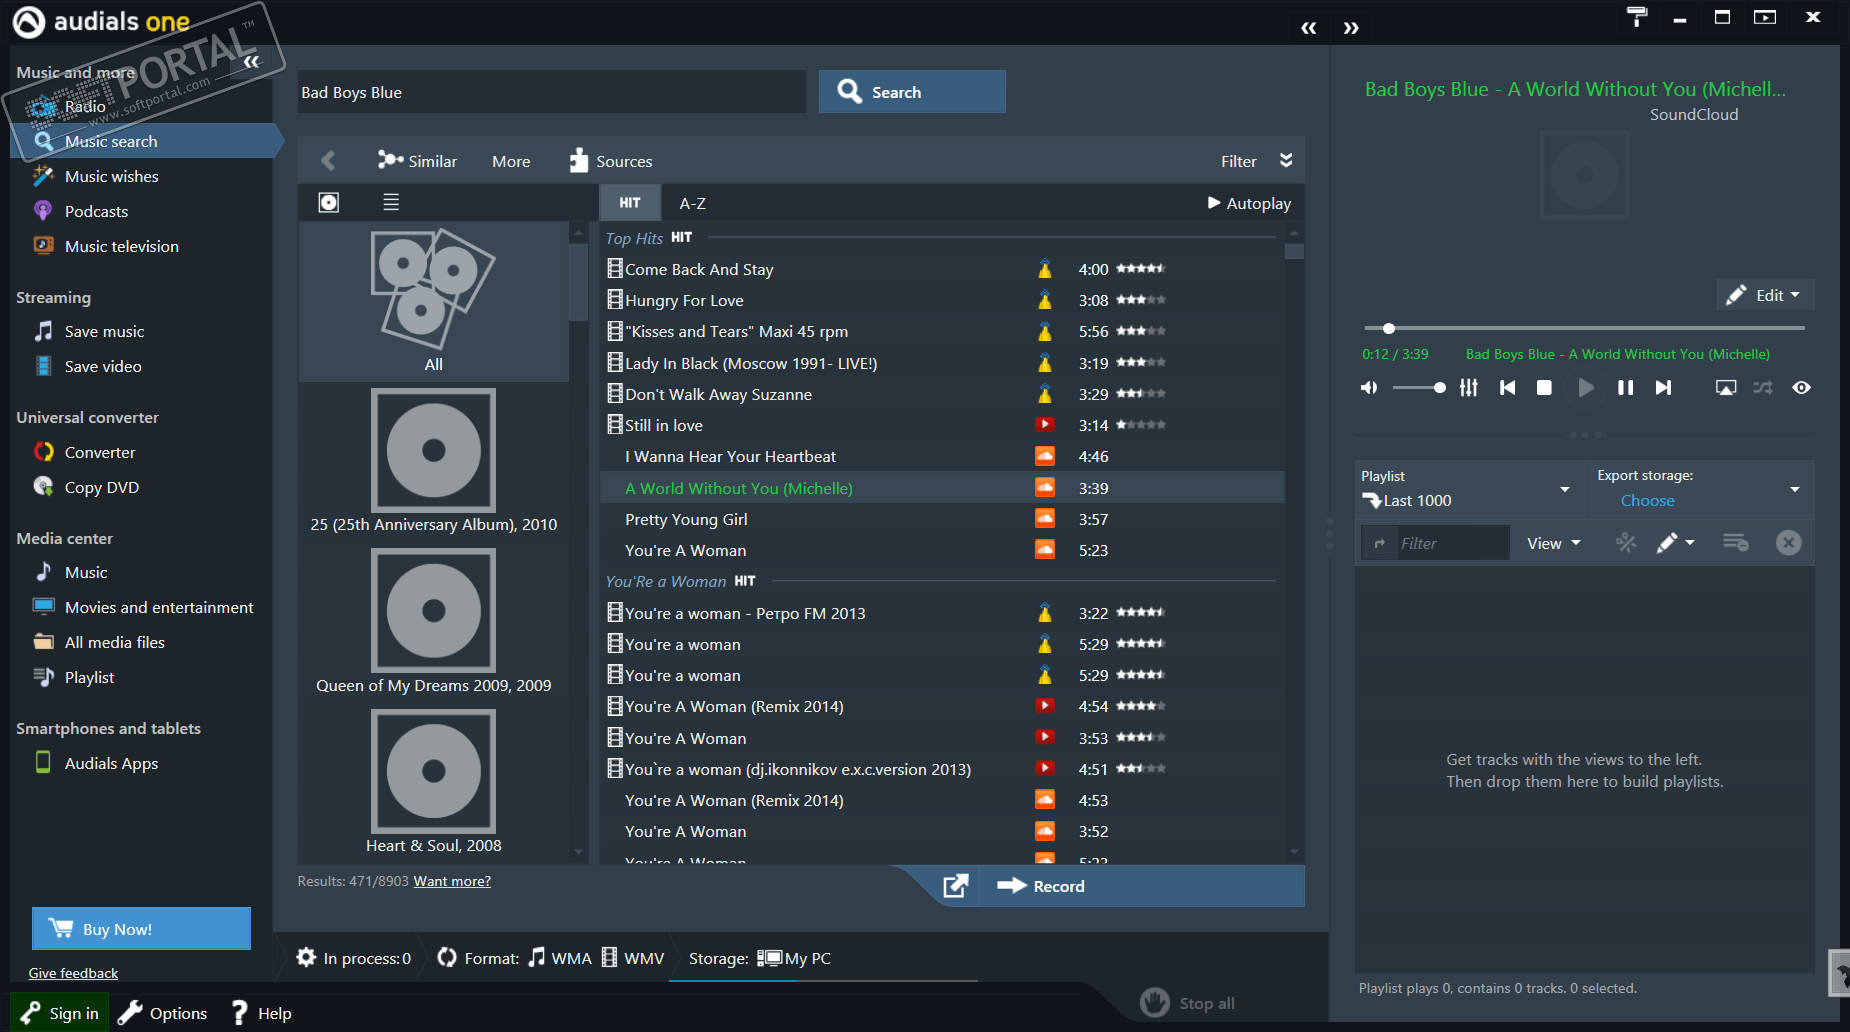The height and width of the screenshot is (1032, 1850).
Task: Toggle the A-Z sort view
Action: (692, 203)
